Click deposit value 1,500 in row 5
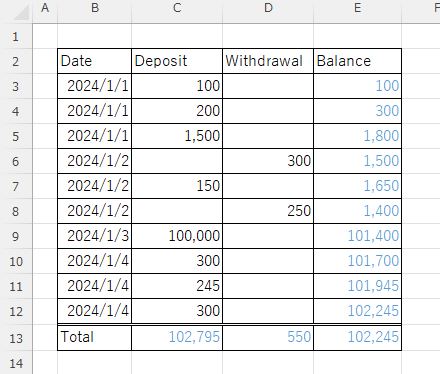This screenshot has width=440, height=374. point(177,136)
